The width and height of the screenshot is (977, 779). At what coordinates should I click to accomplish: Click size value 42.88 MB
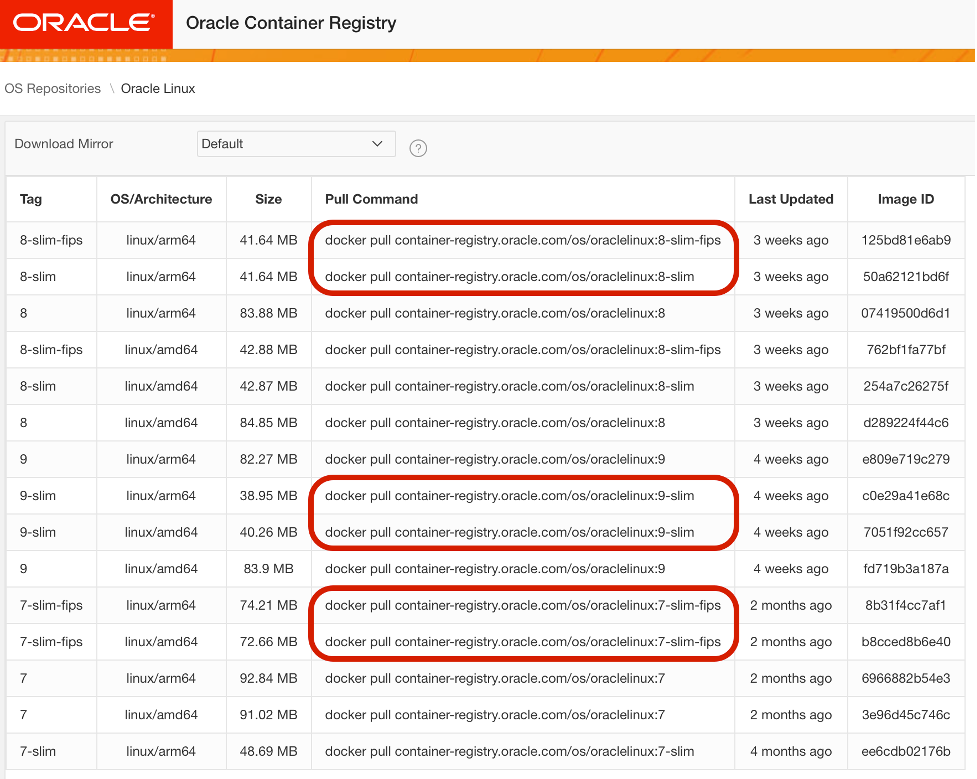pyautogui.click(x=269, y=350)
